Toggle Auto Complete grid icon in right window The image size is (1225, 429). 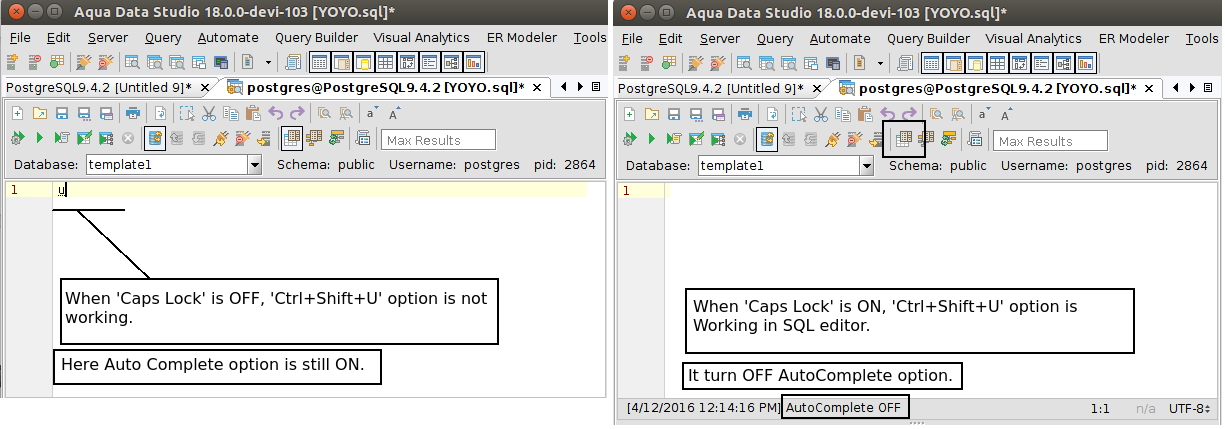click(904, 139)
